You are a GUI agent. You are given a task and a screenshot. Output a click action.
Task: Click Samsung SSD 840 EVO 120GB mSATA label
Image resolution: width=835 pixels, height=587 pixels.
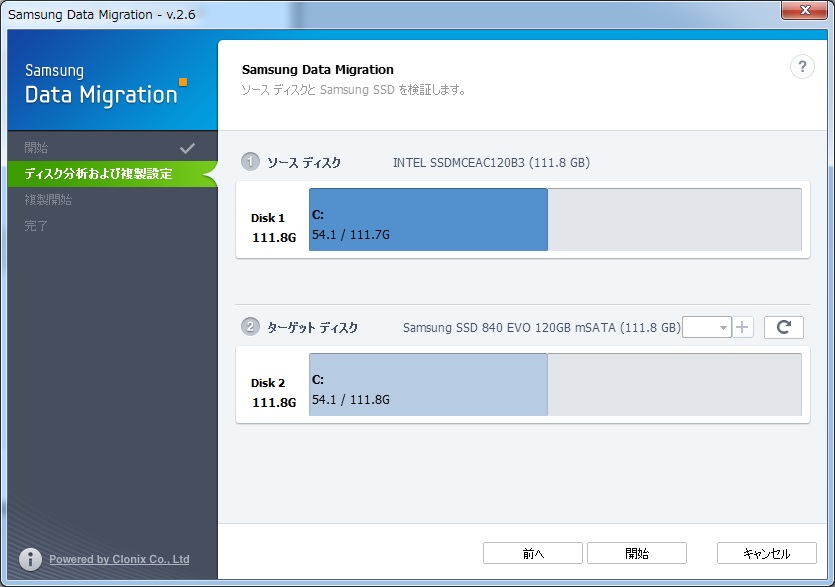coord(542,328)
